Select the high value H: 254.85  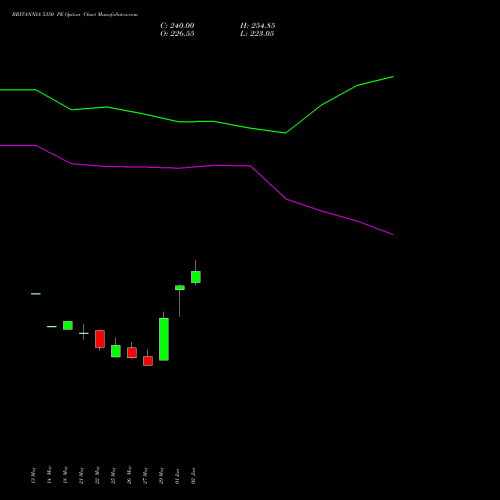pos(258,26)
